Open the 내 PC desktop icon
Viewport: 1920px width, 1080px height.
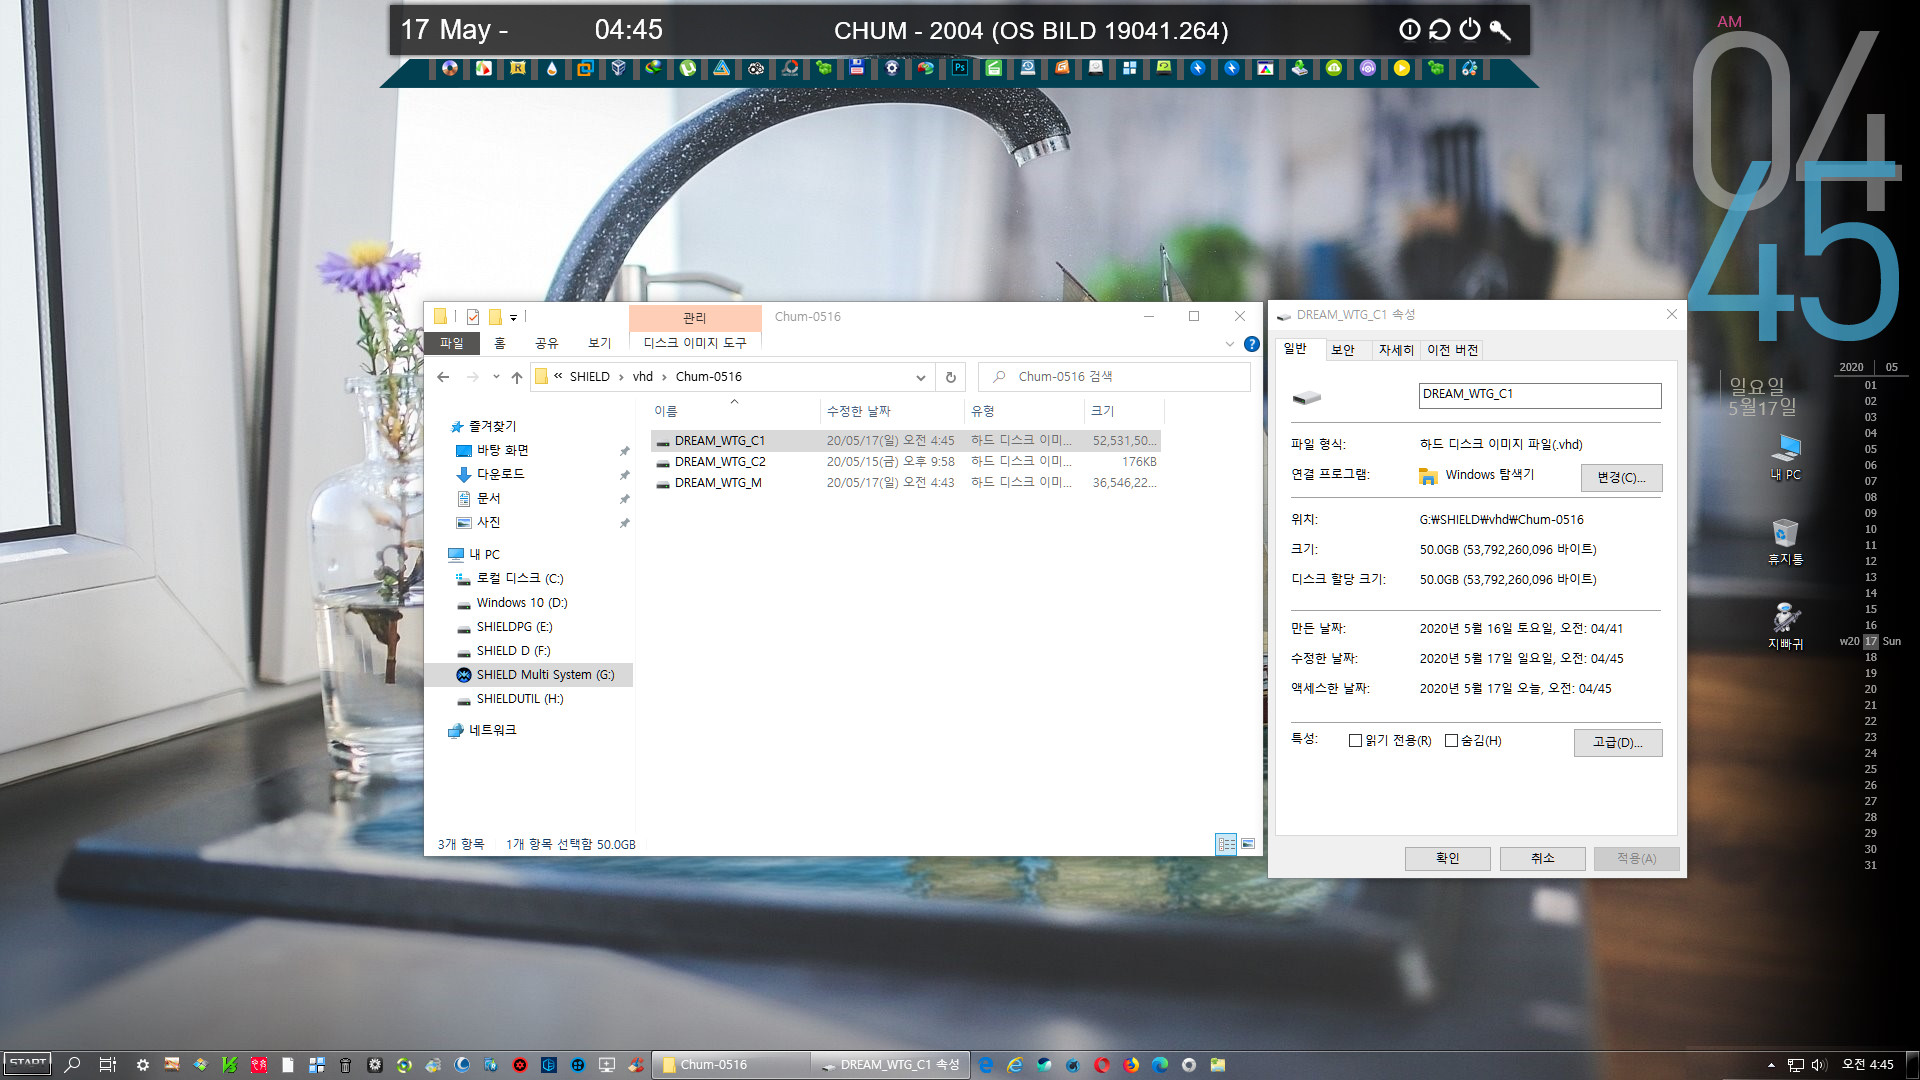[x=1785, y=458]
